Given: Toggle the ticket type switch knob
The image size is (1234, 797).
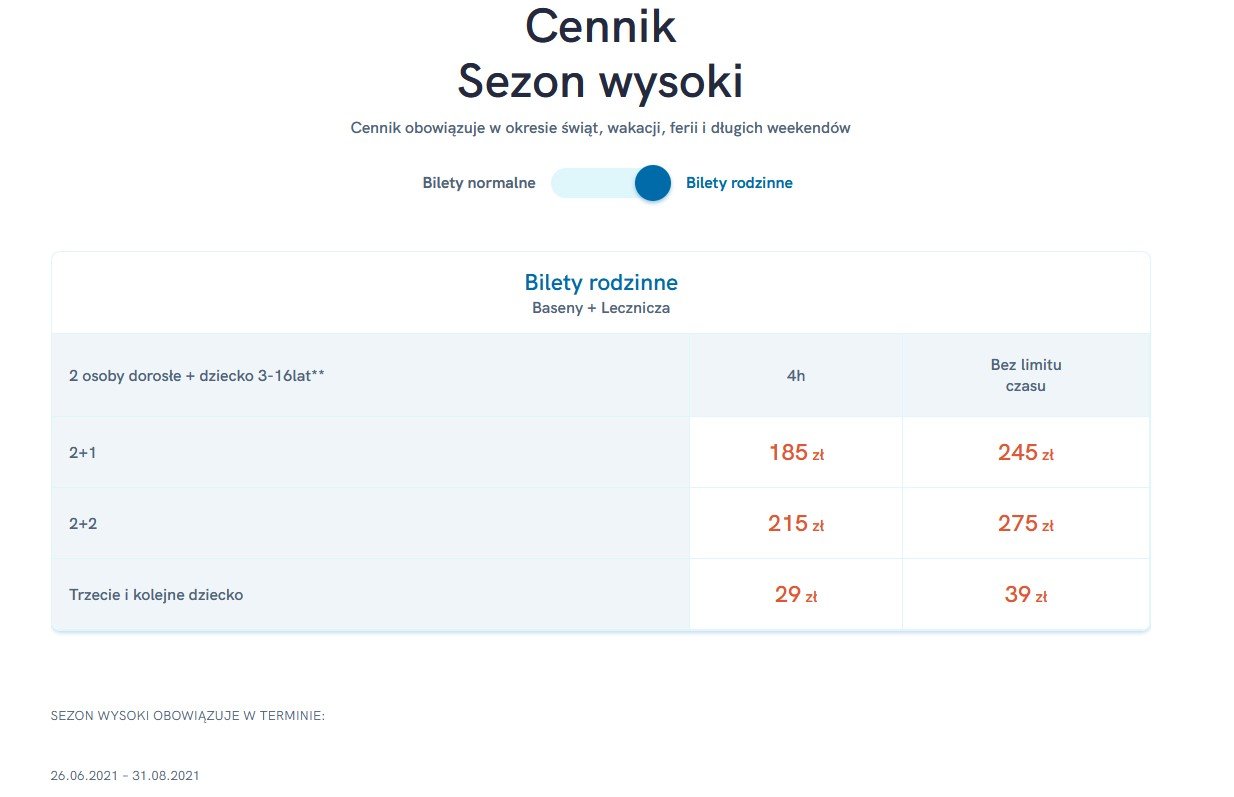Looking at the screenshot, I should point(653,183).
